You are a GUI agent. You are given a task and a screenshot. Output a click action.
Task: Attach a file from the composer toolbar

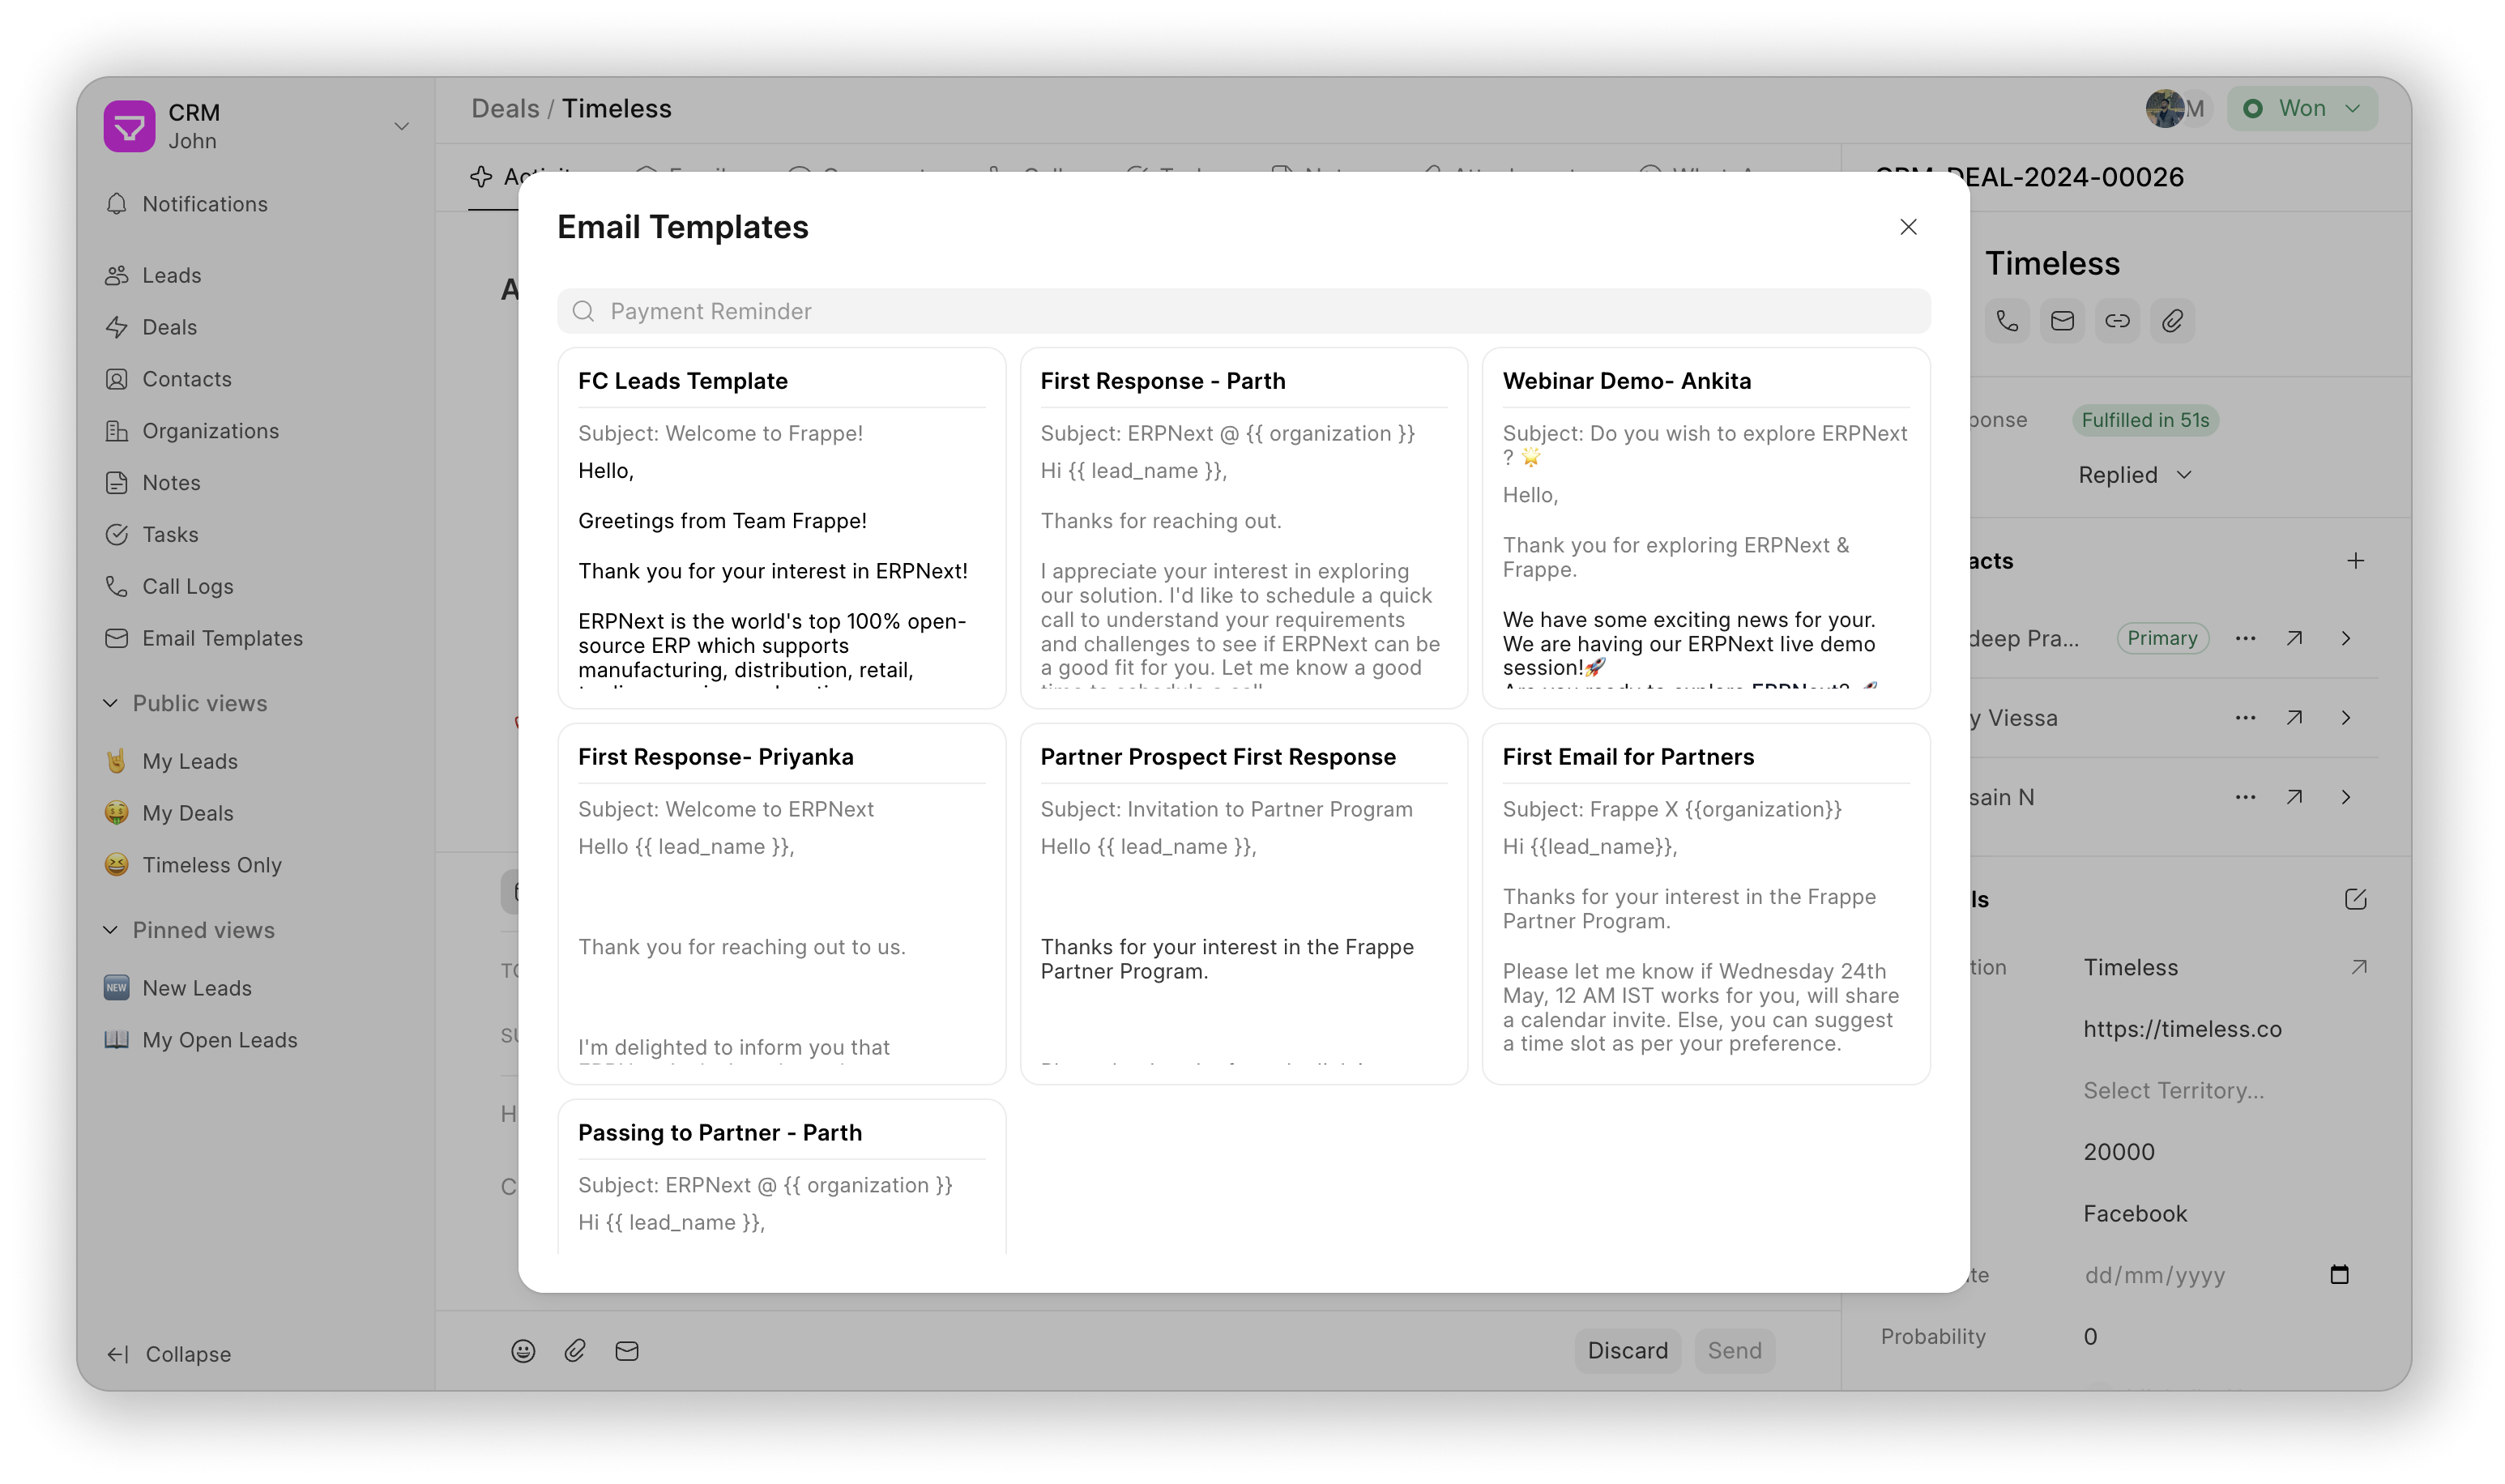(x=575, y=1351)
